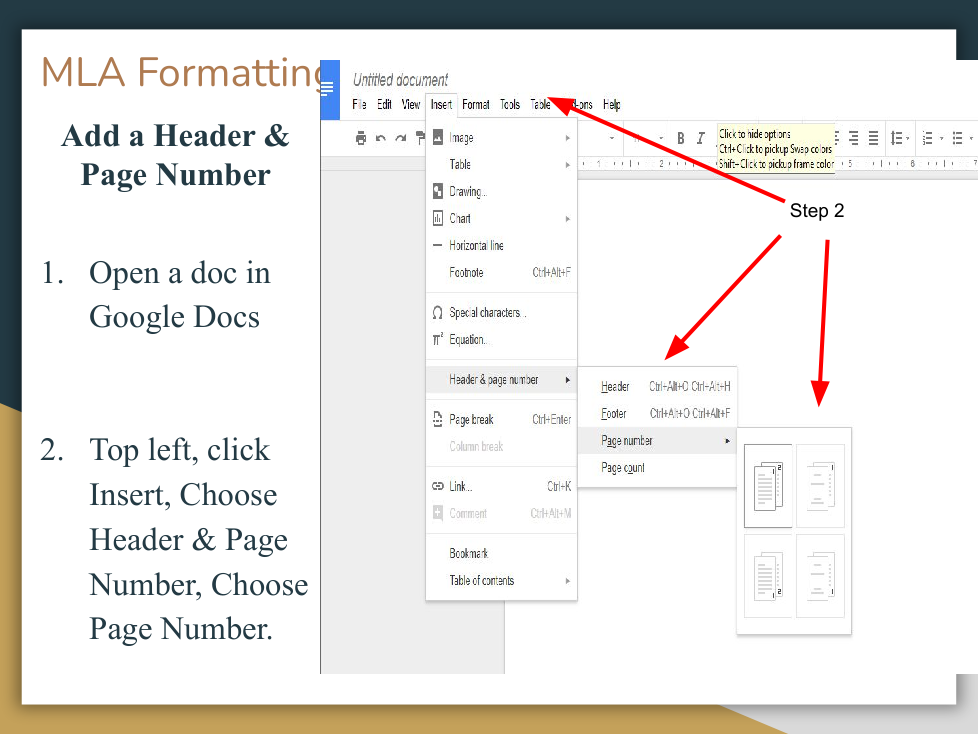Click Header in the submenu

pos(615,387)
